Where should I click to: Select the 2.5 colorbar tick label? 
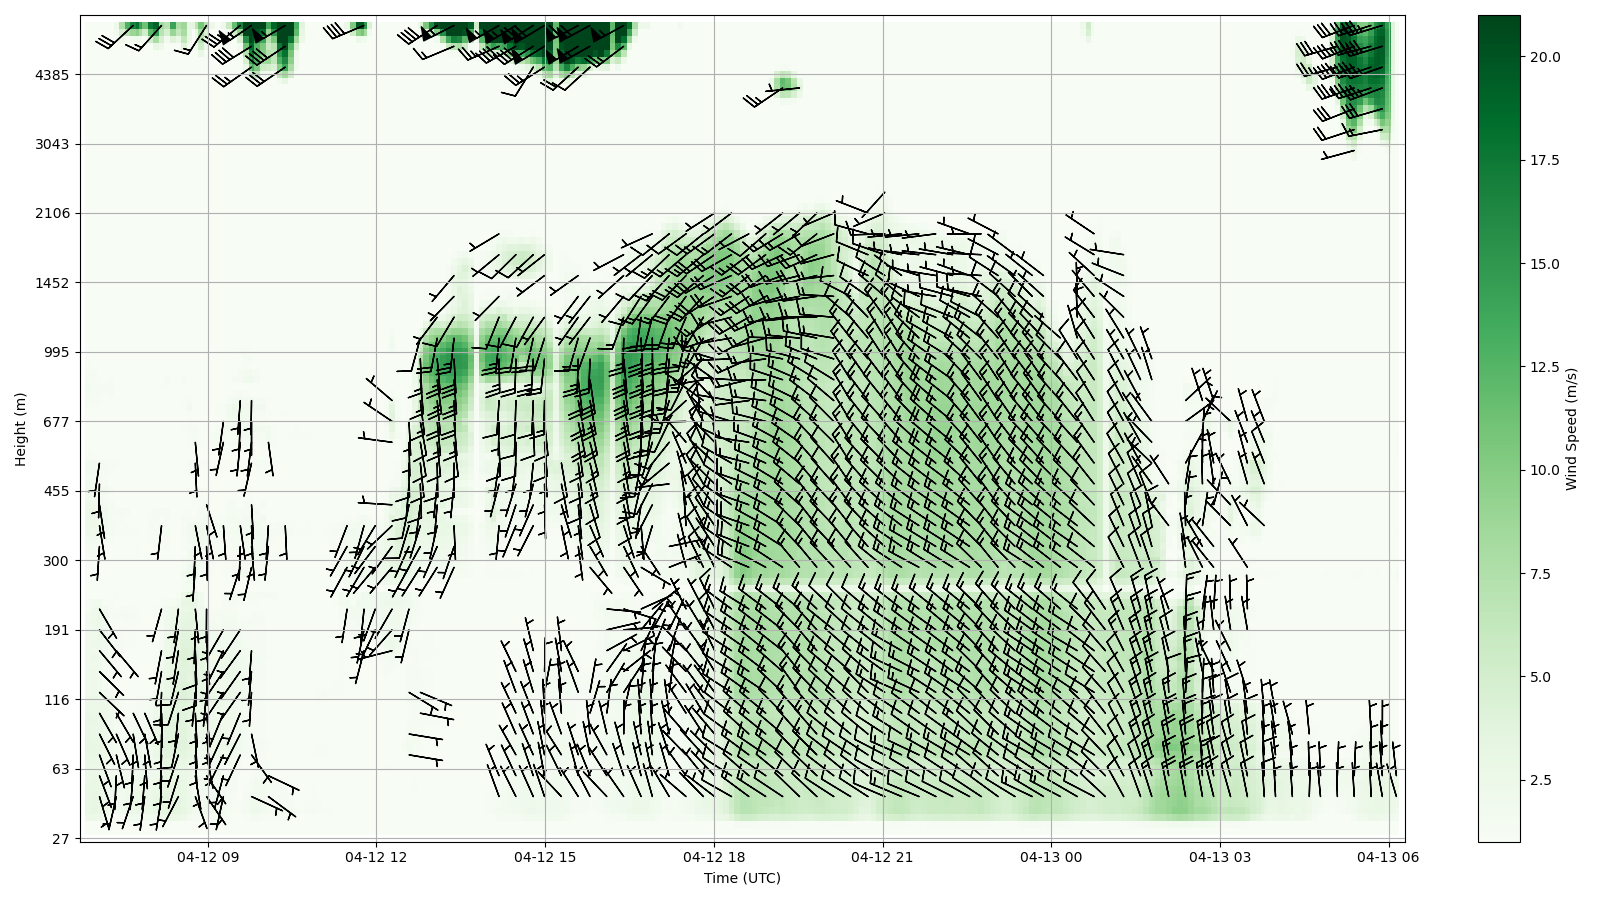[x=1540, y=780]
